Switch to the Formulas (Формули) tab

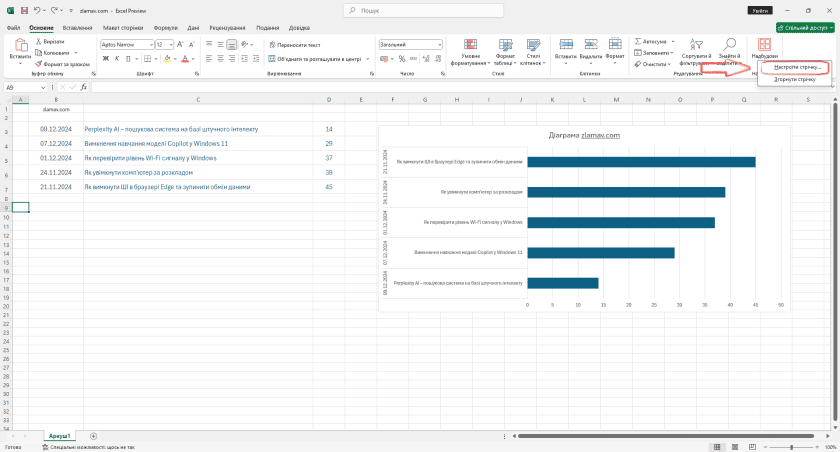166,28
